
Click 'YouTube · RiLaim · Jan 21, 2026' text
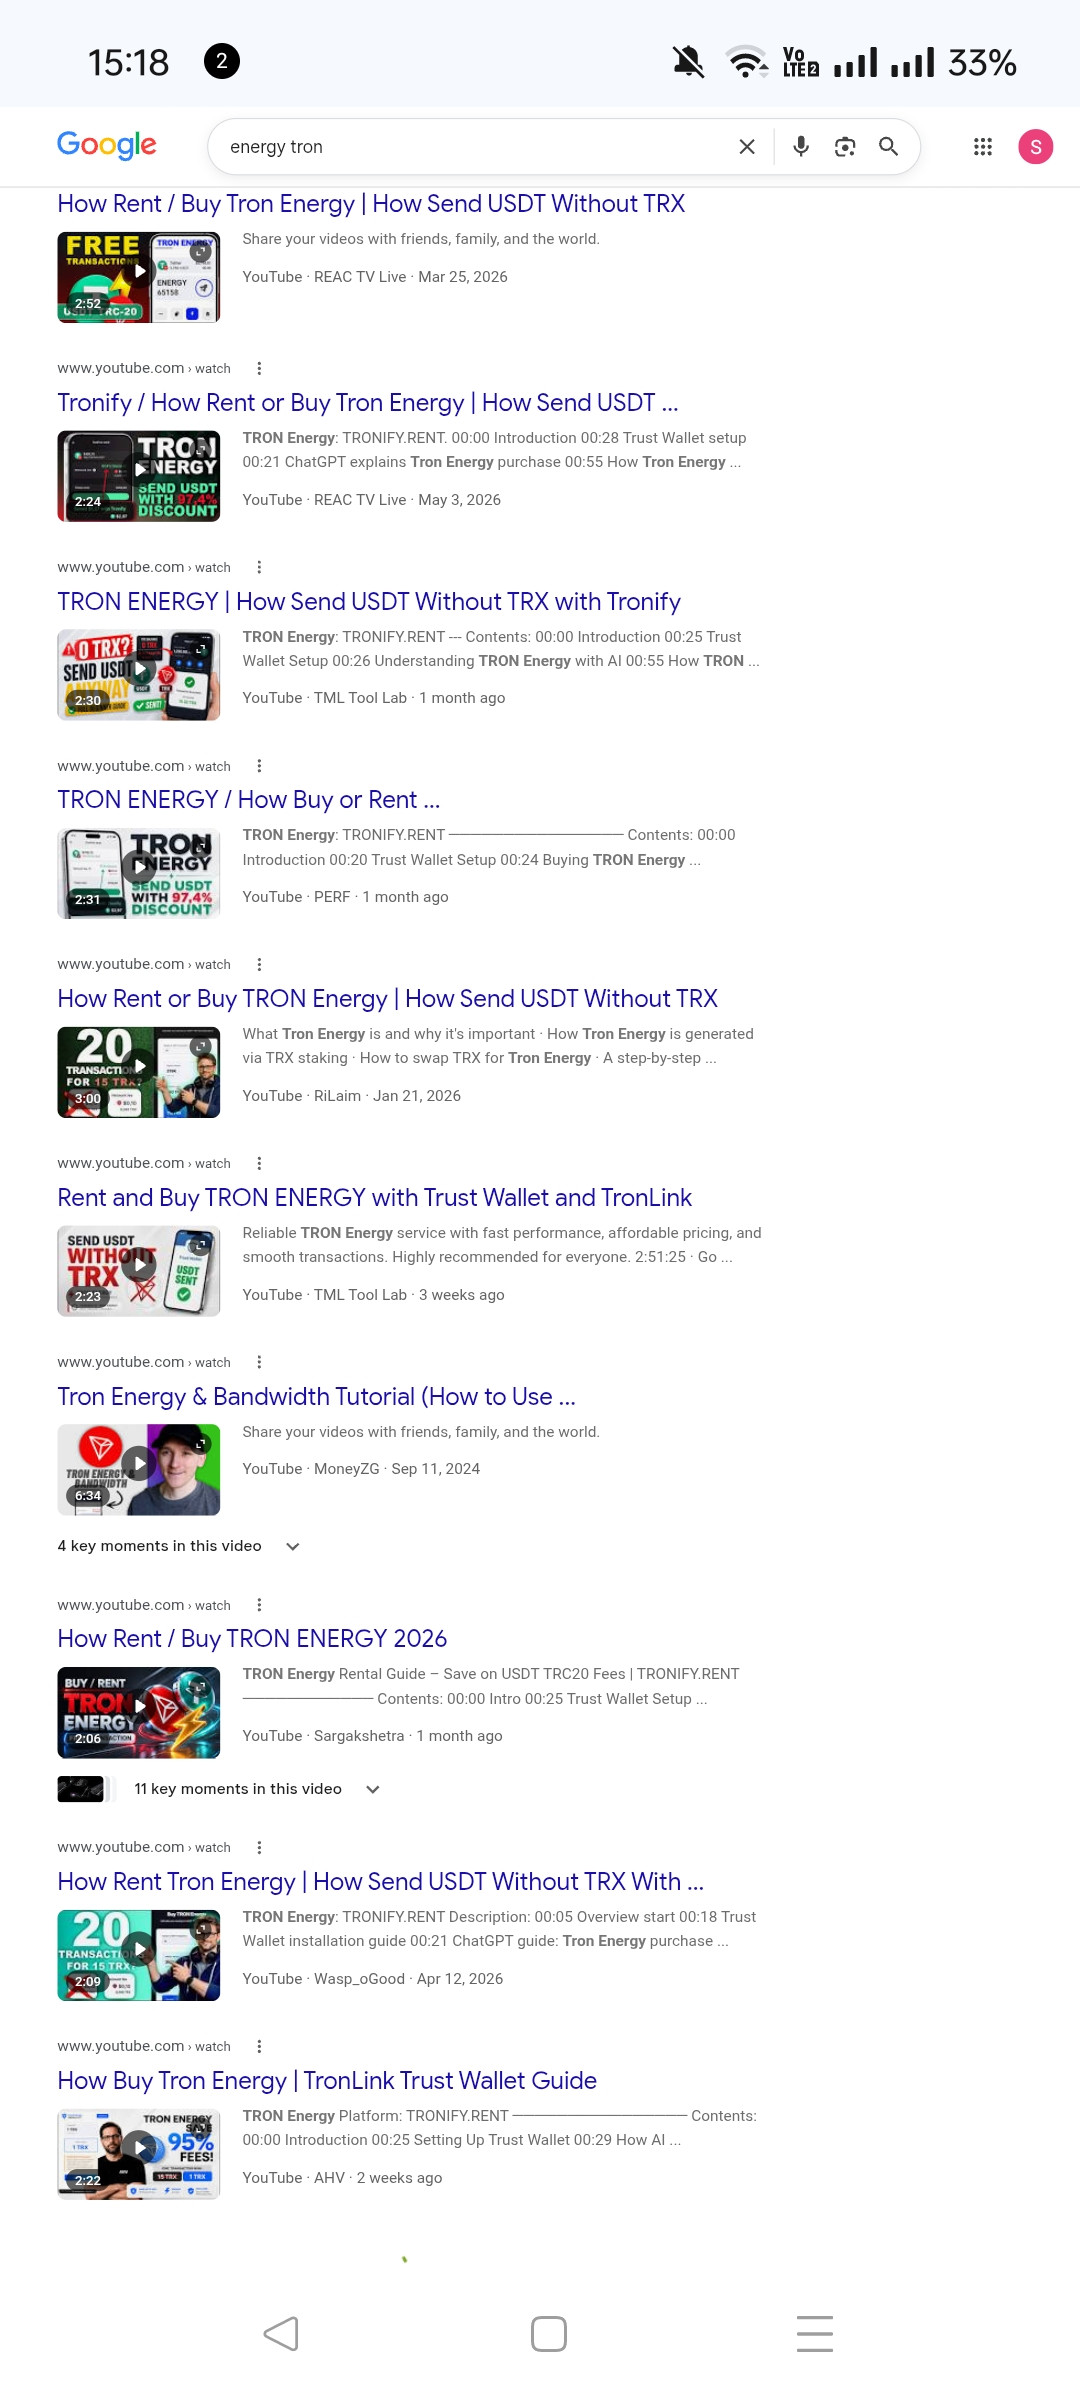[352, 1096]
